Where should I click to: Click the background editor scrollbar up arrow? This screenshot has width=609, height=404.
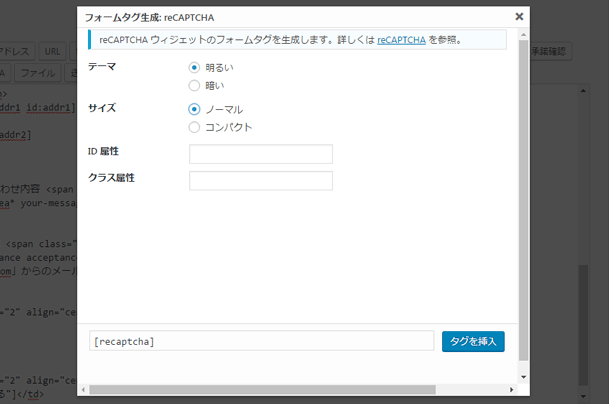click(x=583, y=91)
